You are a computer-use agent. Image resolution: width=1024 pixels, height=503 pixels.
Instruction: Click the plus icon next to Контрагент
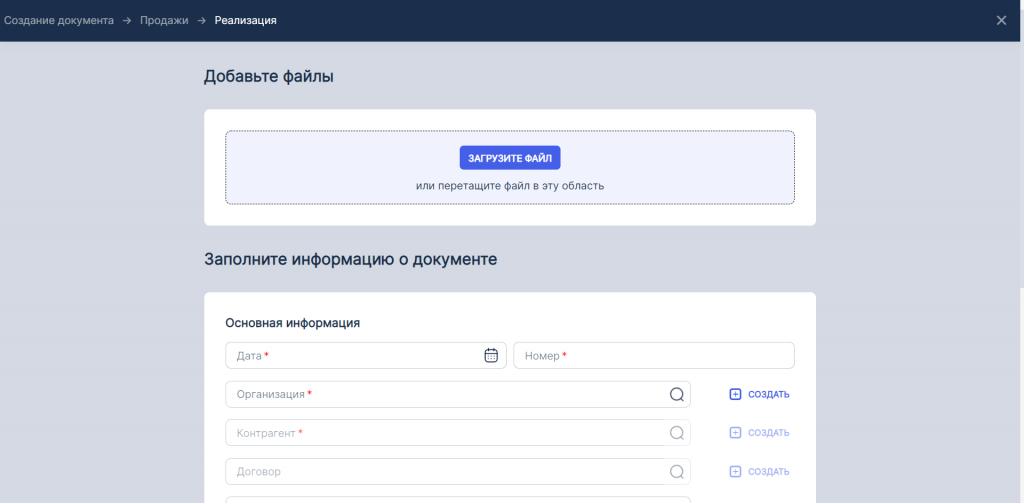click(735, 432)
